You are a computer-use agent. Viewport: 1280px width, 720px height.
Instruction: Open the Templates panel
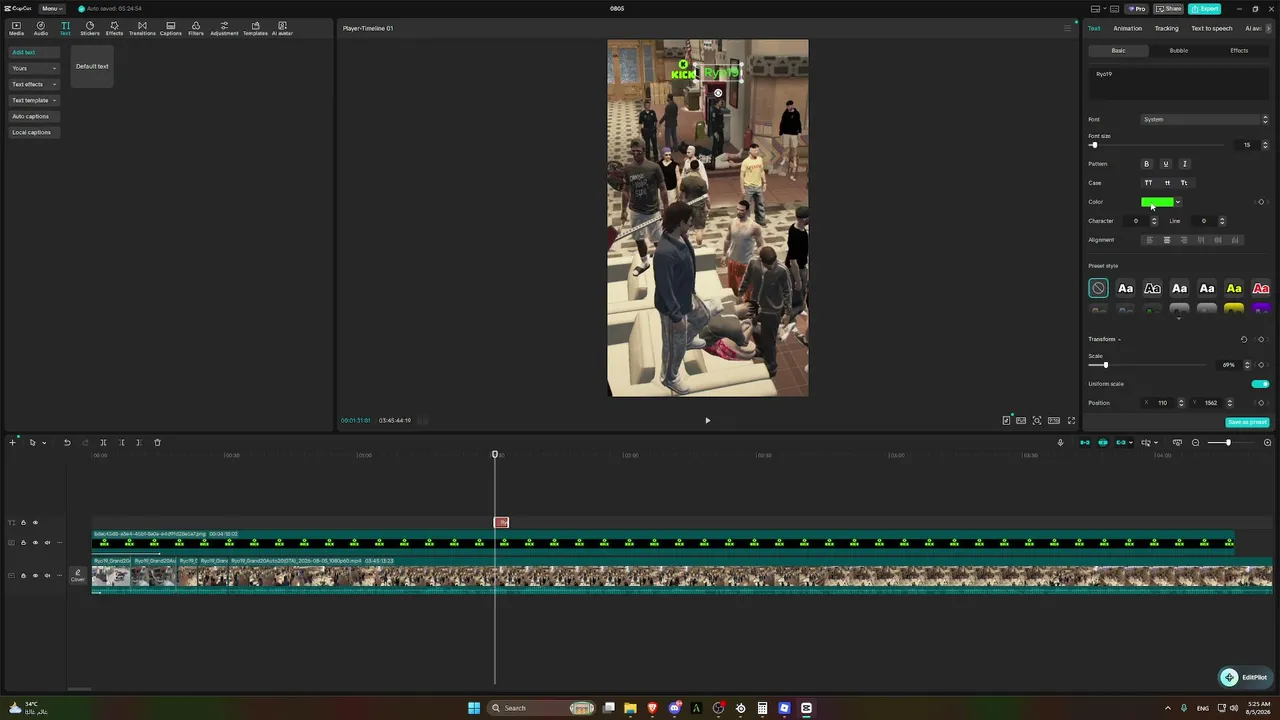pyautogui.click(x=255, y=28)
